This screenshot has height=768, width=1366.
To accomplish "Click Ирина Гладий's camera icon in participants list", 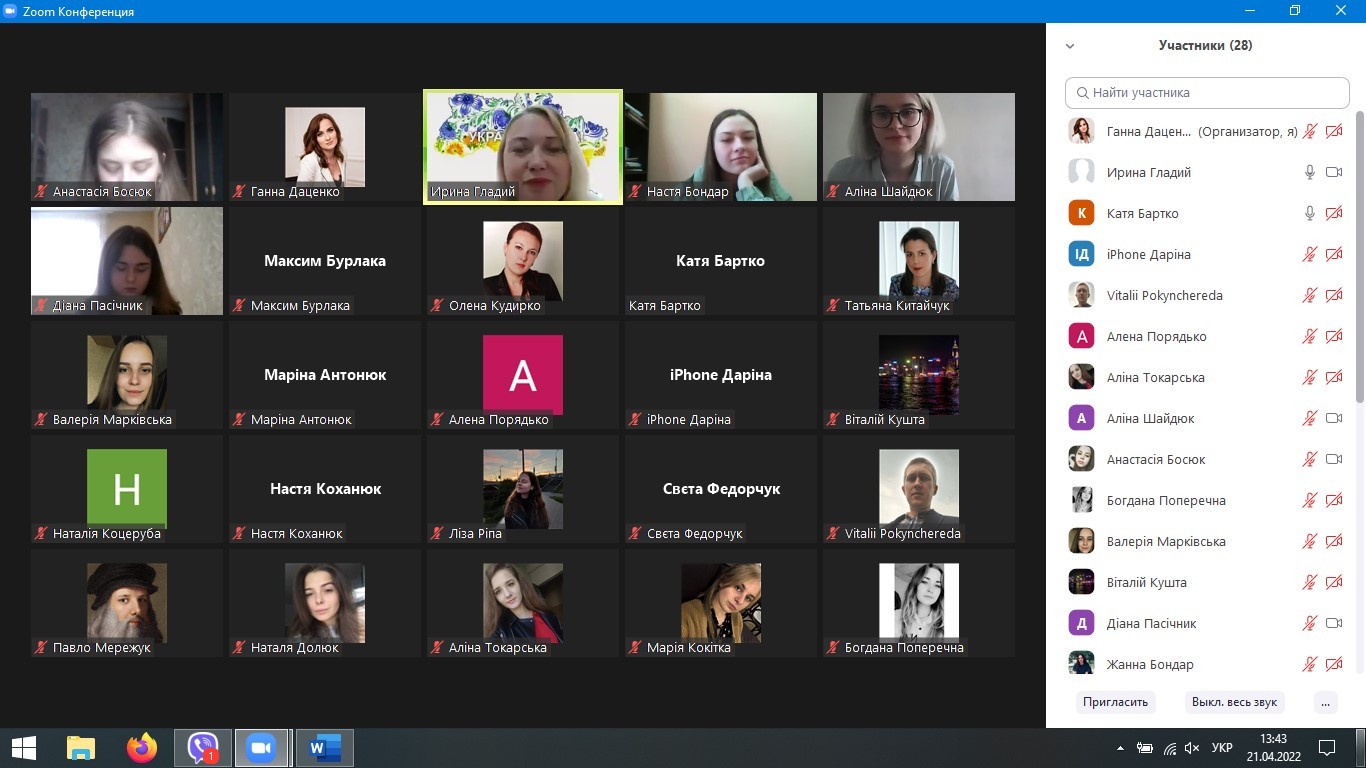I will pos(1333,172).
